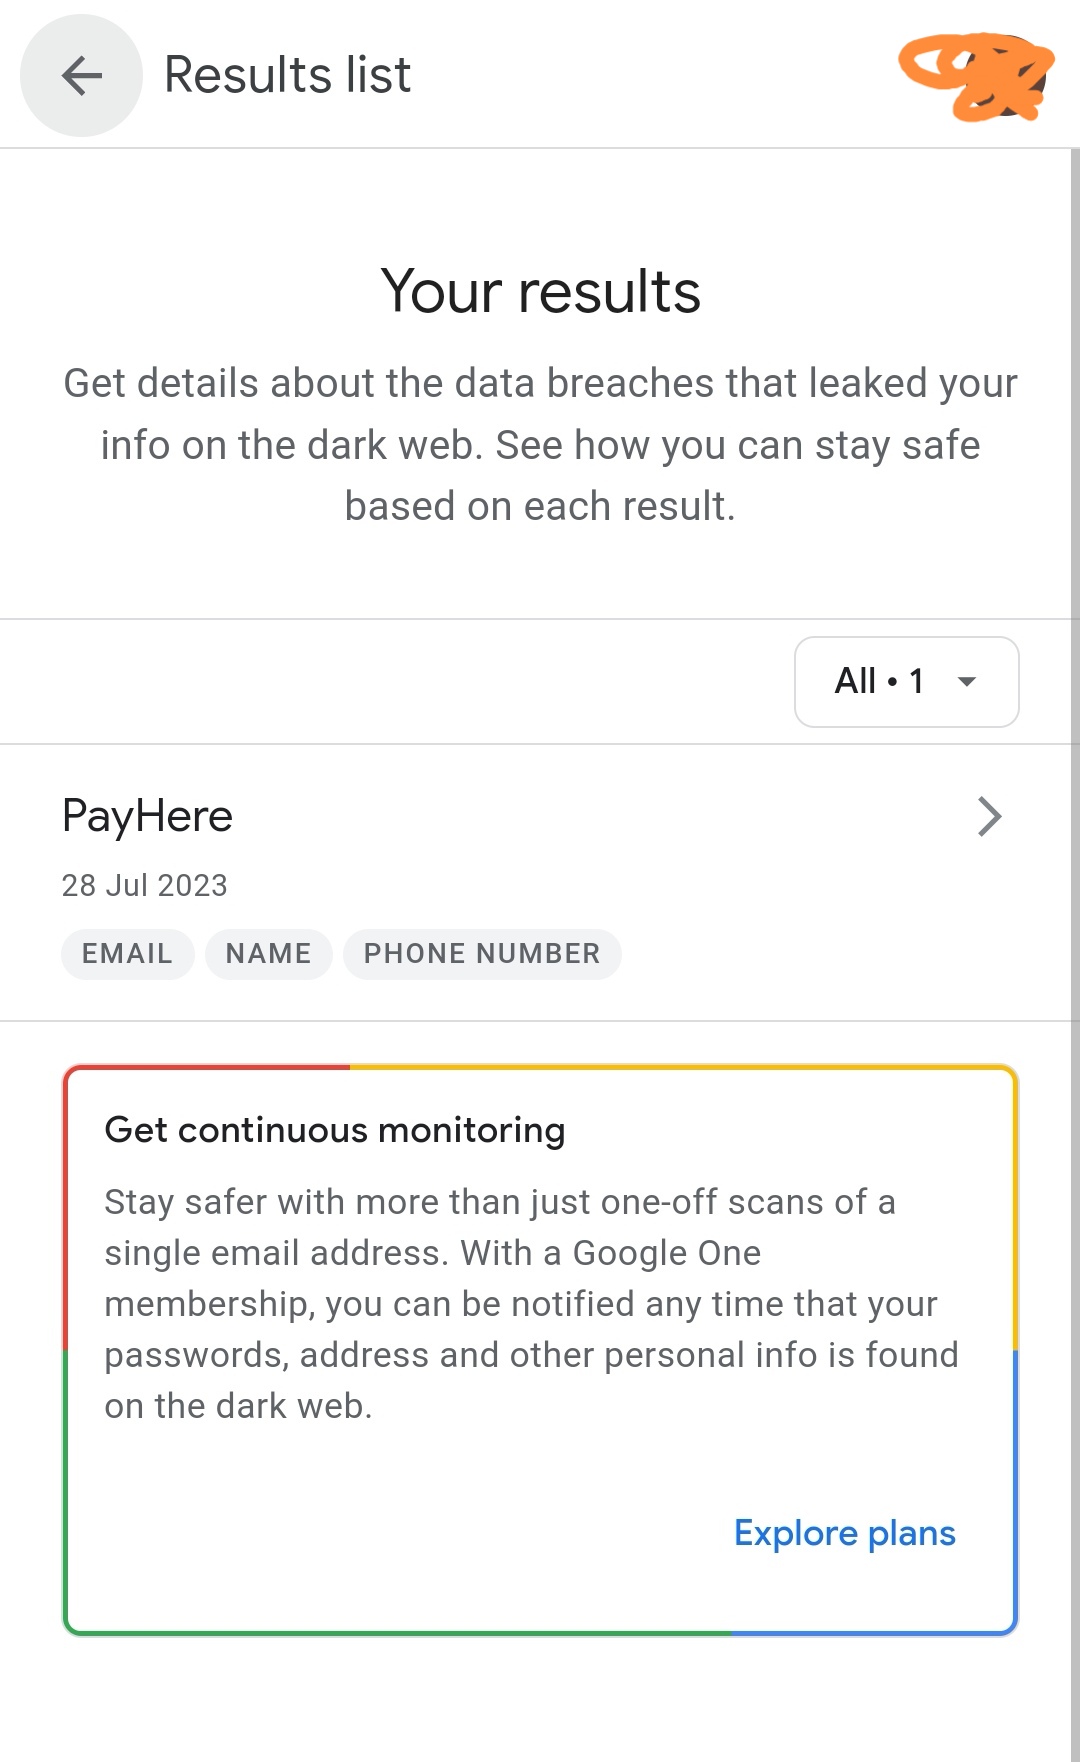Go back using the arrow icon
The image size is (1080, 1762).
(81, 75)
